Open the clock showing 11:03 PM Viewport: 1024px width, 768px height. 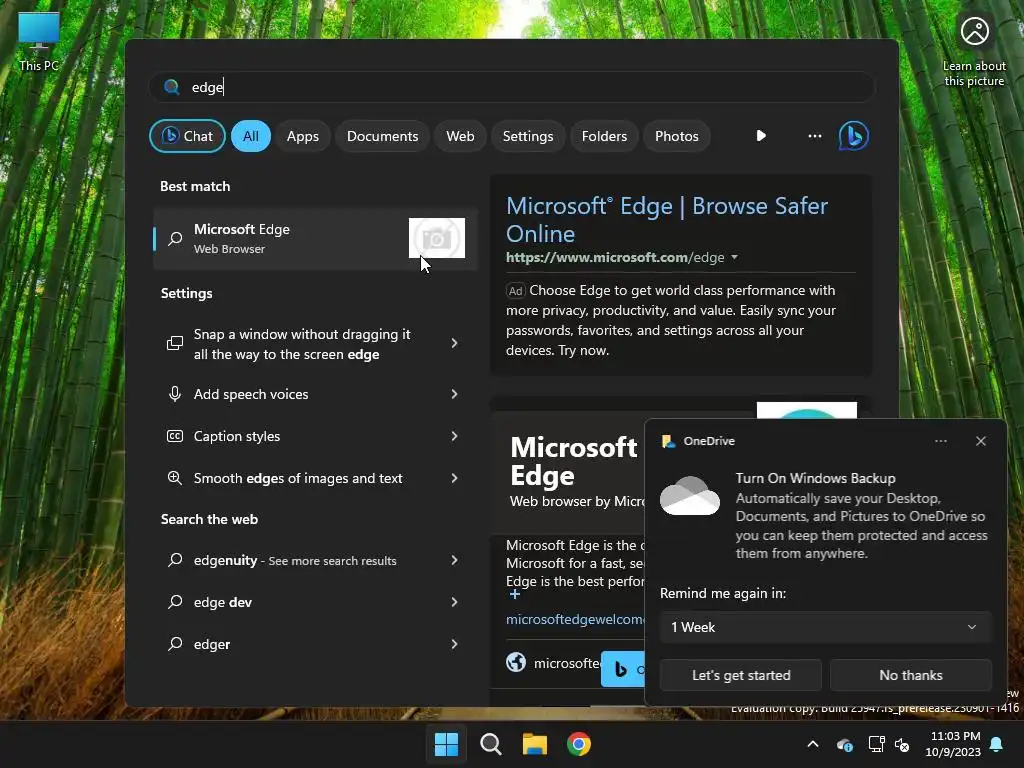point(953,744)
